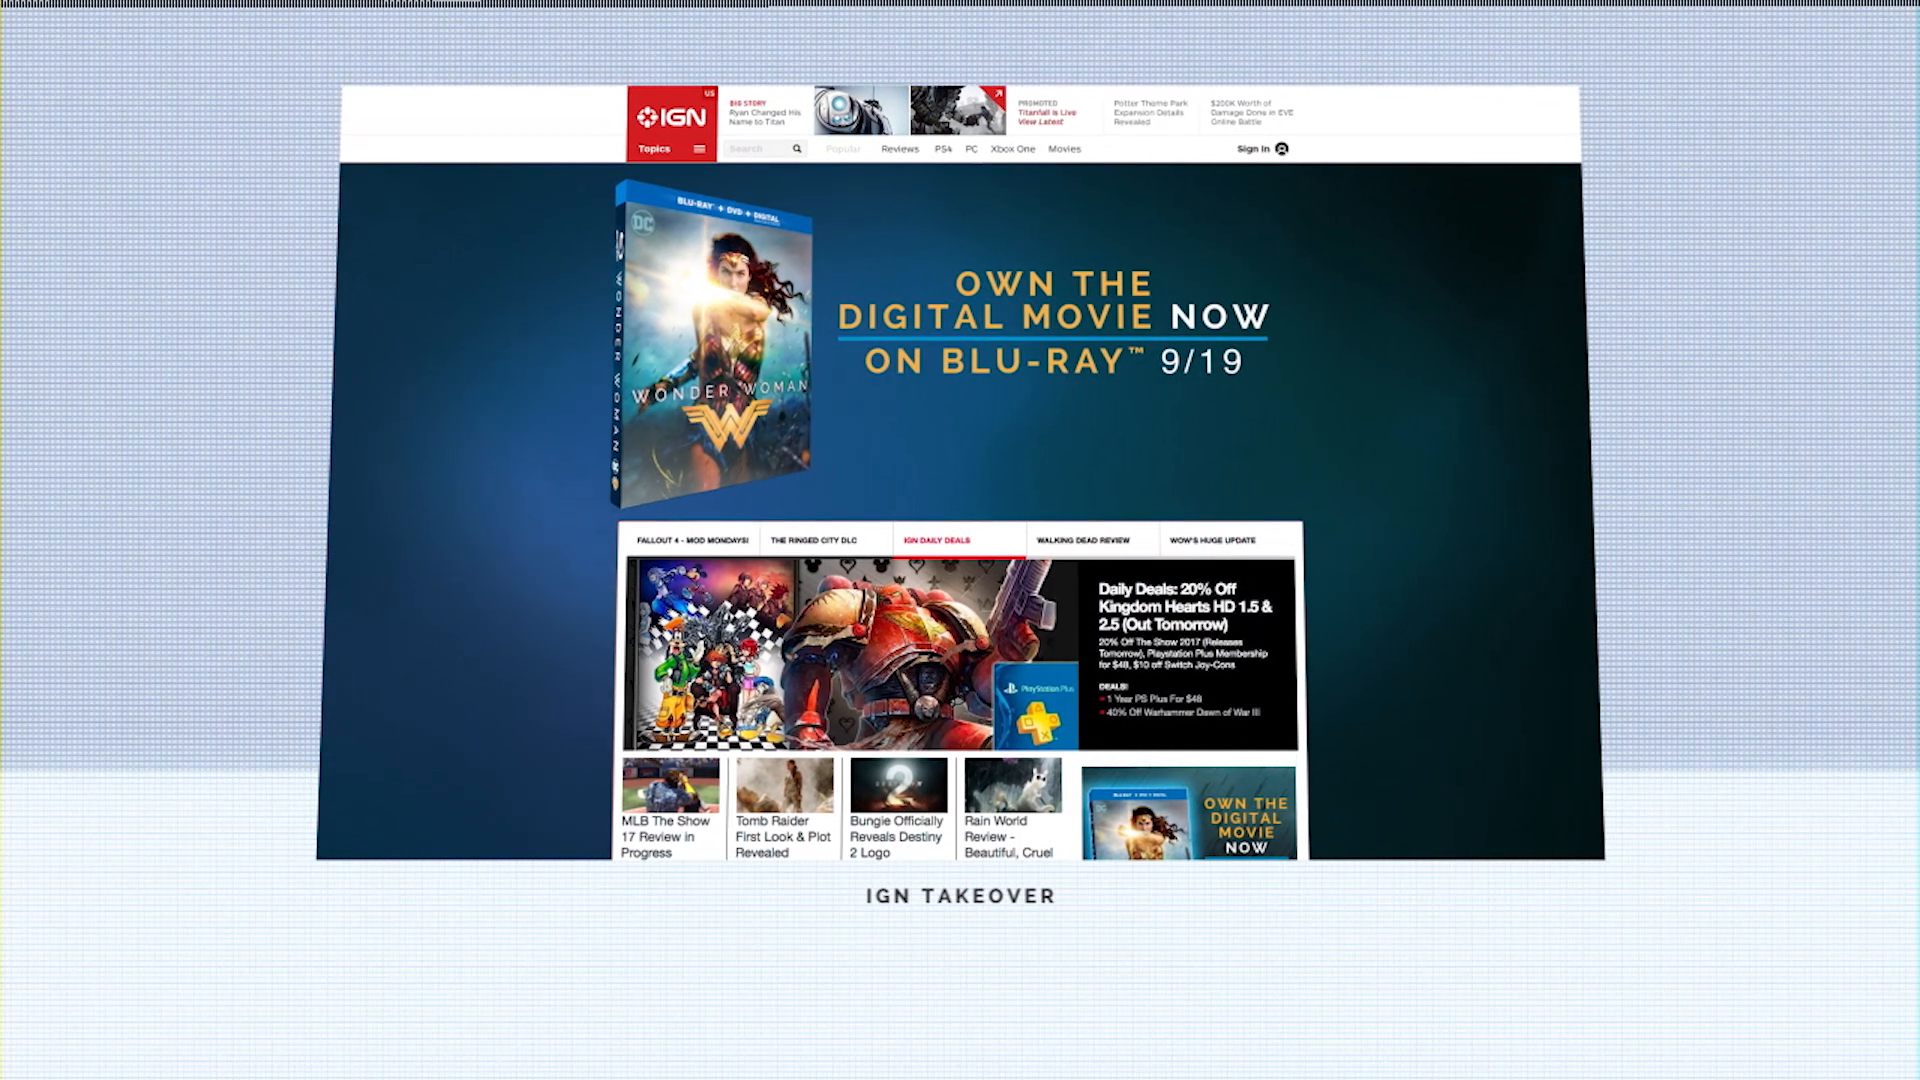Click the red arrow corner icon on Titanfall image
Screen dimensions: 1920x1080
point(996,95)
